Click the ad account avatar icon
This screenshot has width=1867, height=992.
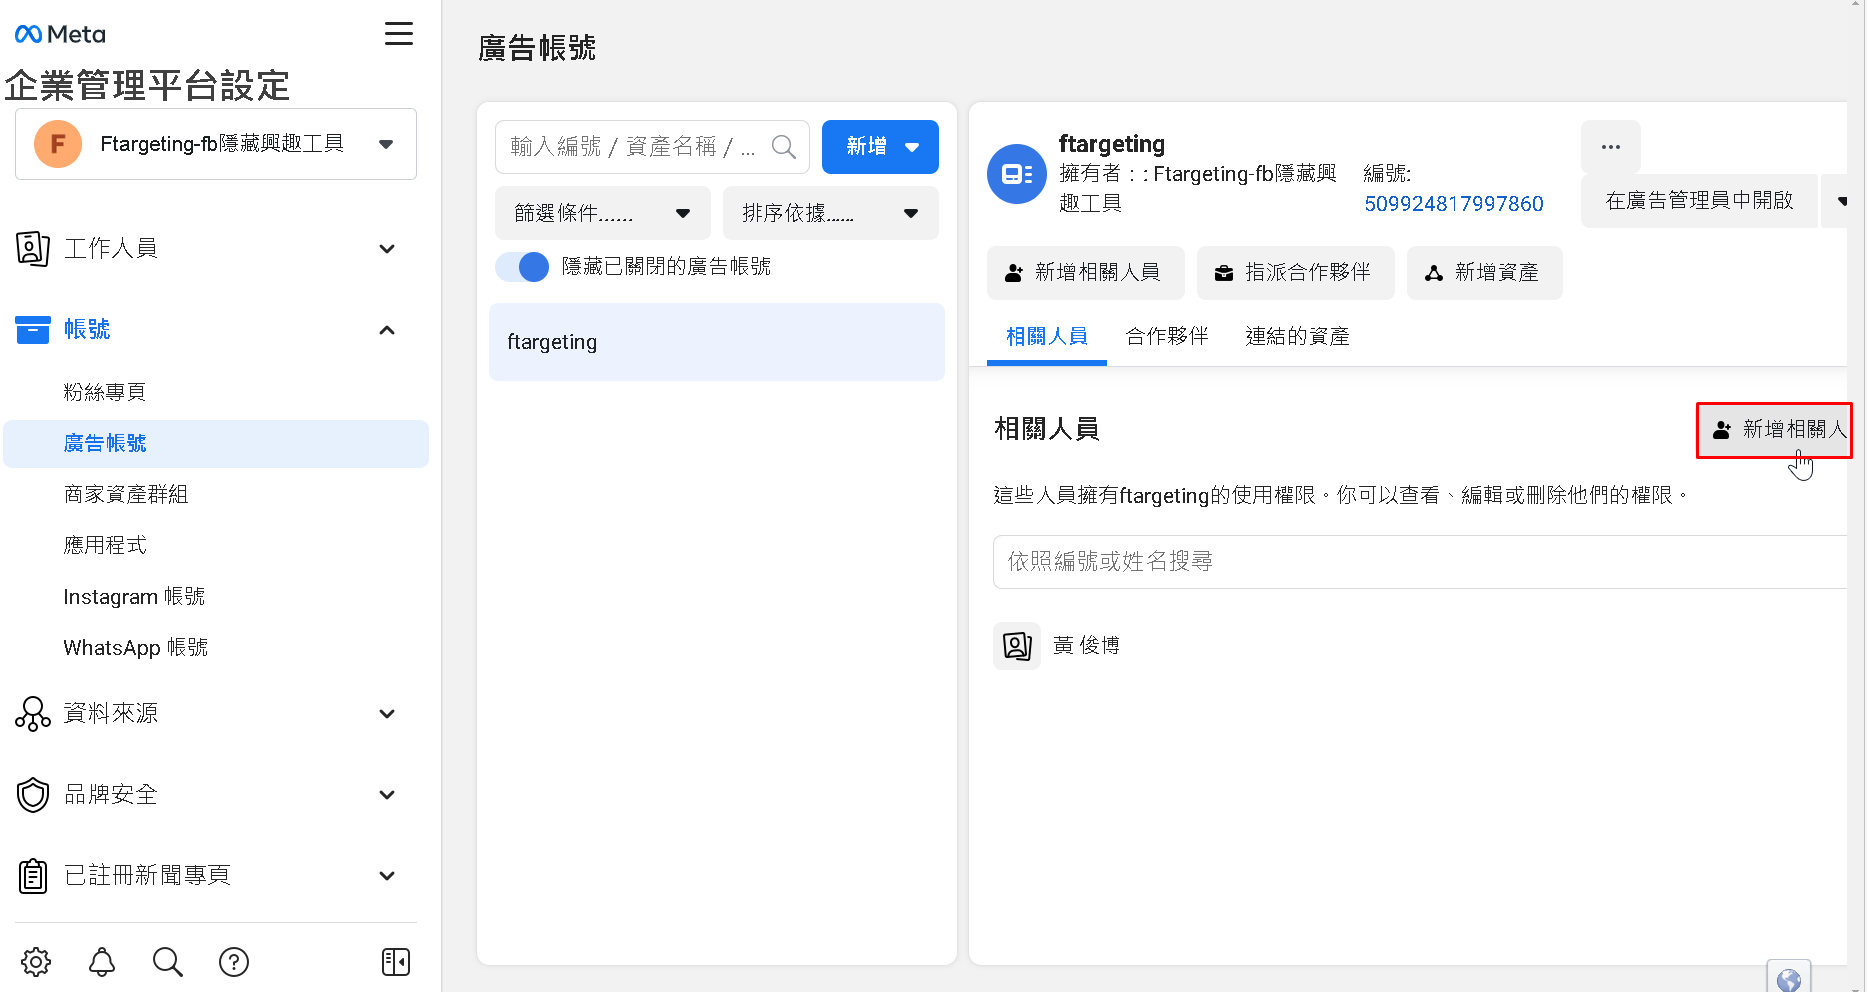click(x=1017, y=174)
